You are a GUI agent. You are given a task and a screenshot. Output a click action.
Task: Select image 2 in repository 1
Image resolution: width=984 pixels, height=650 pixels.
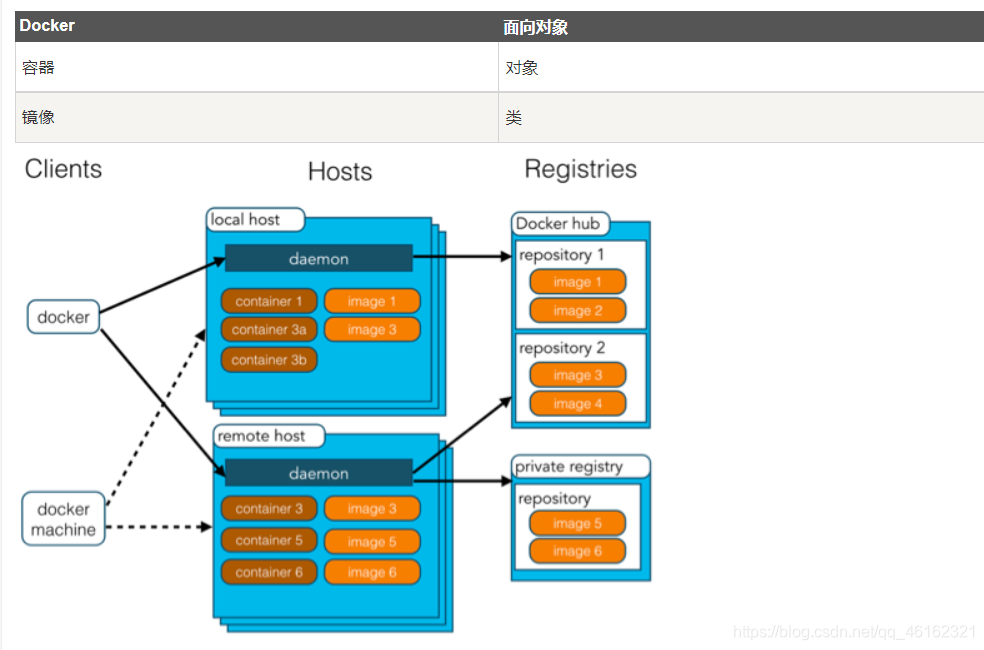(578, 311)
